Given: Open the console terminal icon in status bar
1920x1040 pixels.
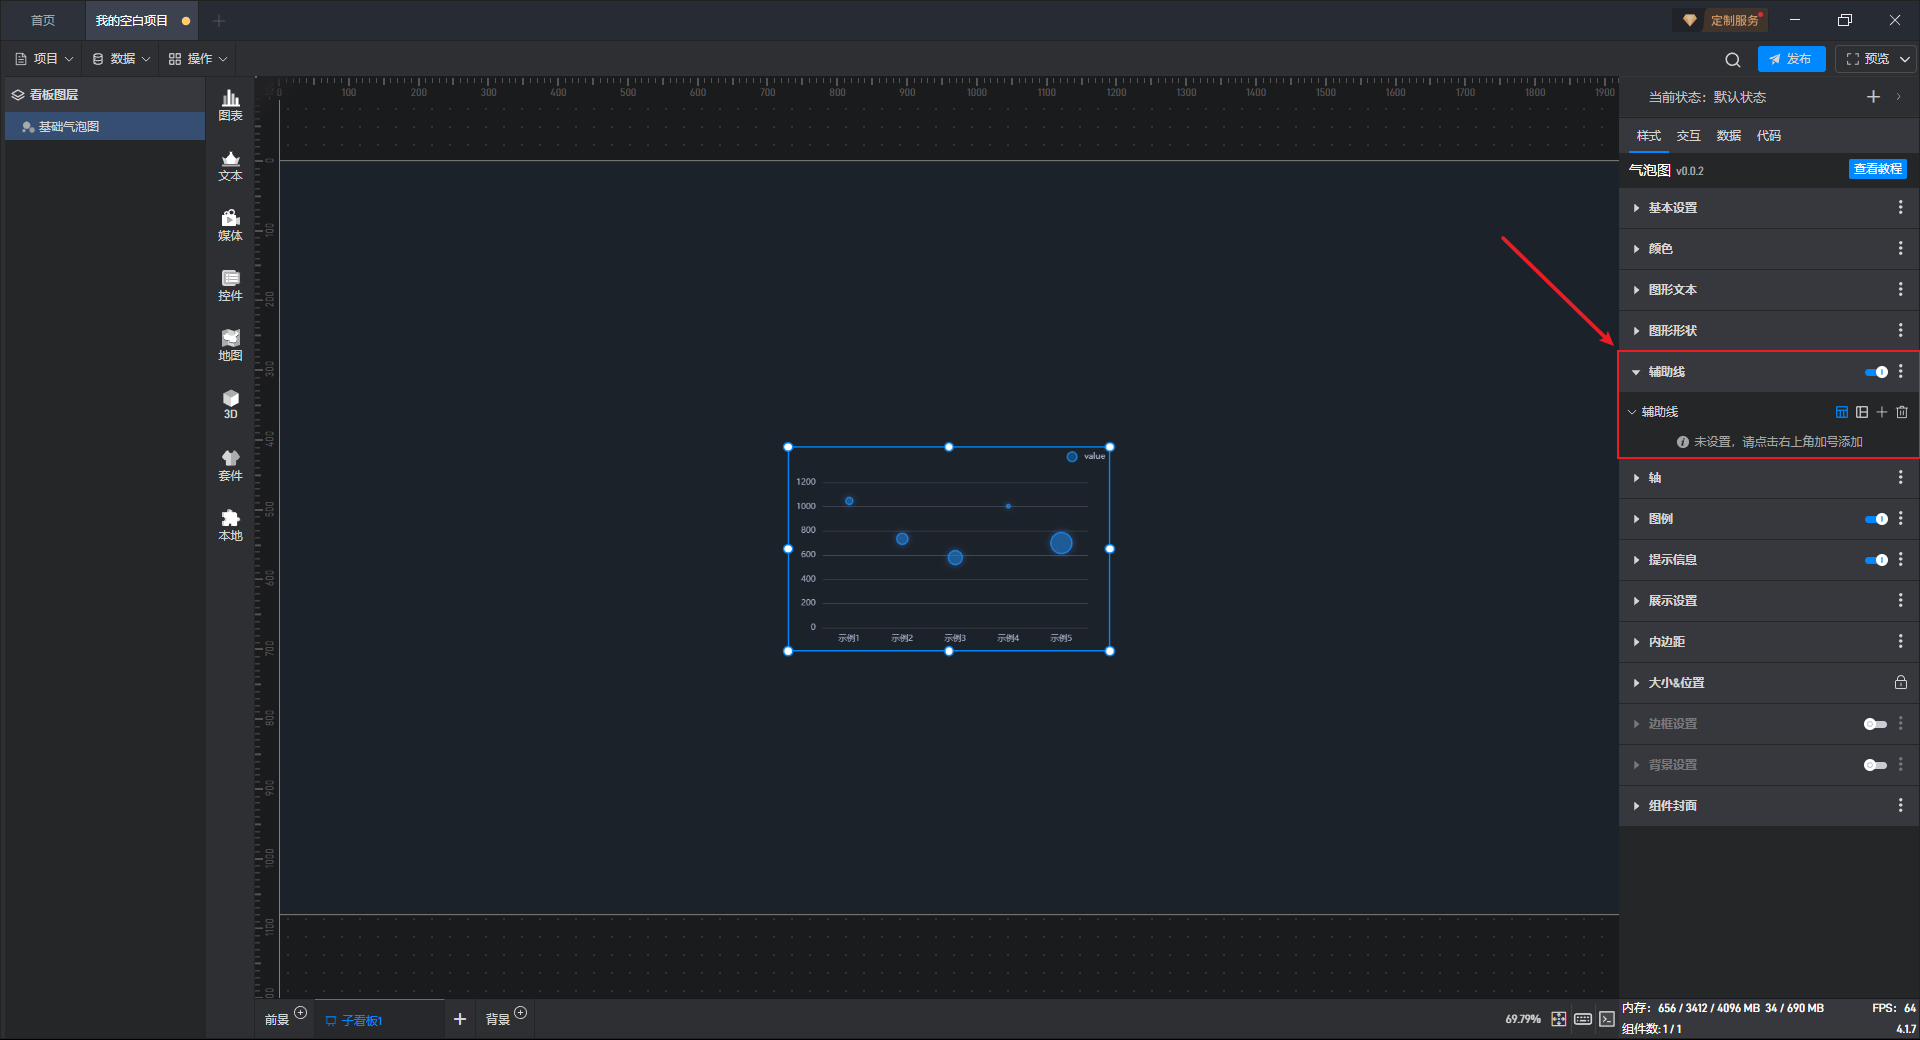Looking at the screenshot, I should (x=1607, y=1019).
